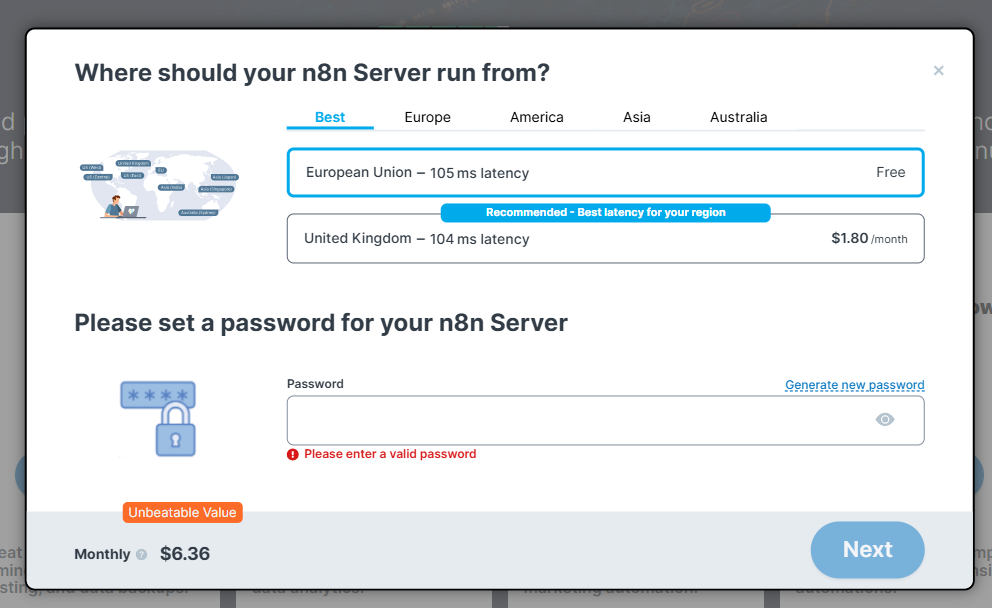Switch to the Asia tab
The height and width of the screenshot is (608, 992).
click(636, 117)
